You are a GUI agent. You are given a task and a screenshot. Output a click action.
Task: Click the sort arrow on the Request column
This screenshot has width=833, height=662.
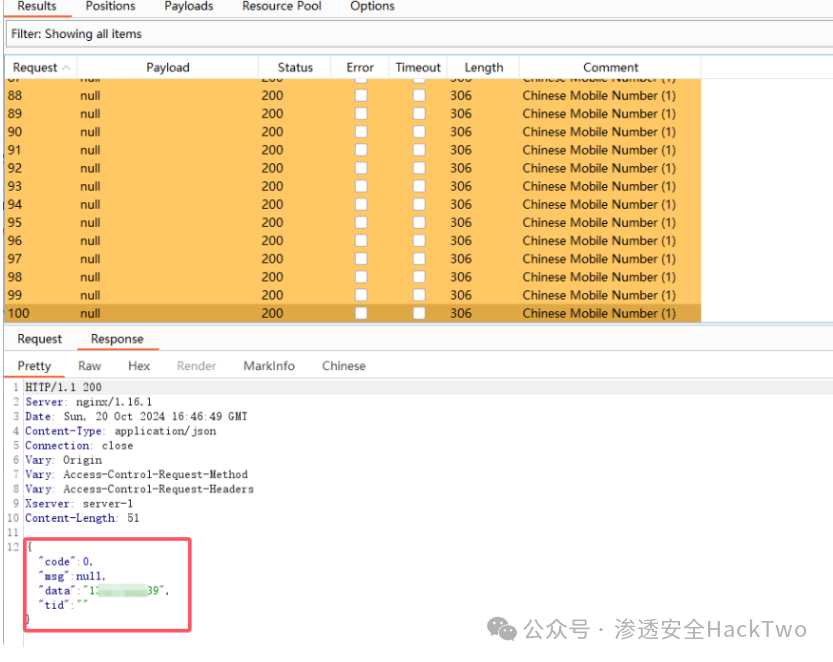66,68
